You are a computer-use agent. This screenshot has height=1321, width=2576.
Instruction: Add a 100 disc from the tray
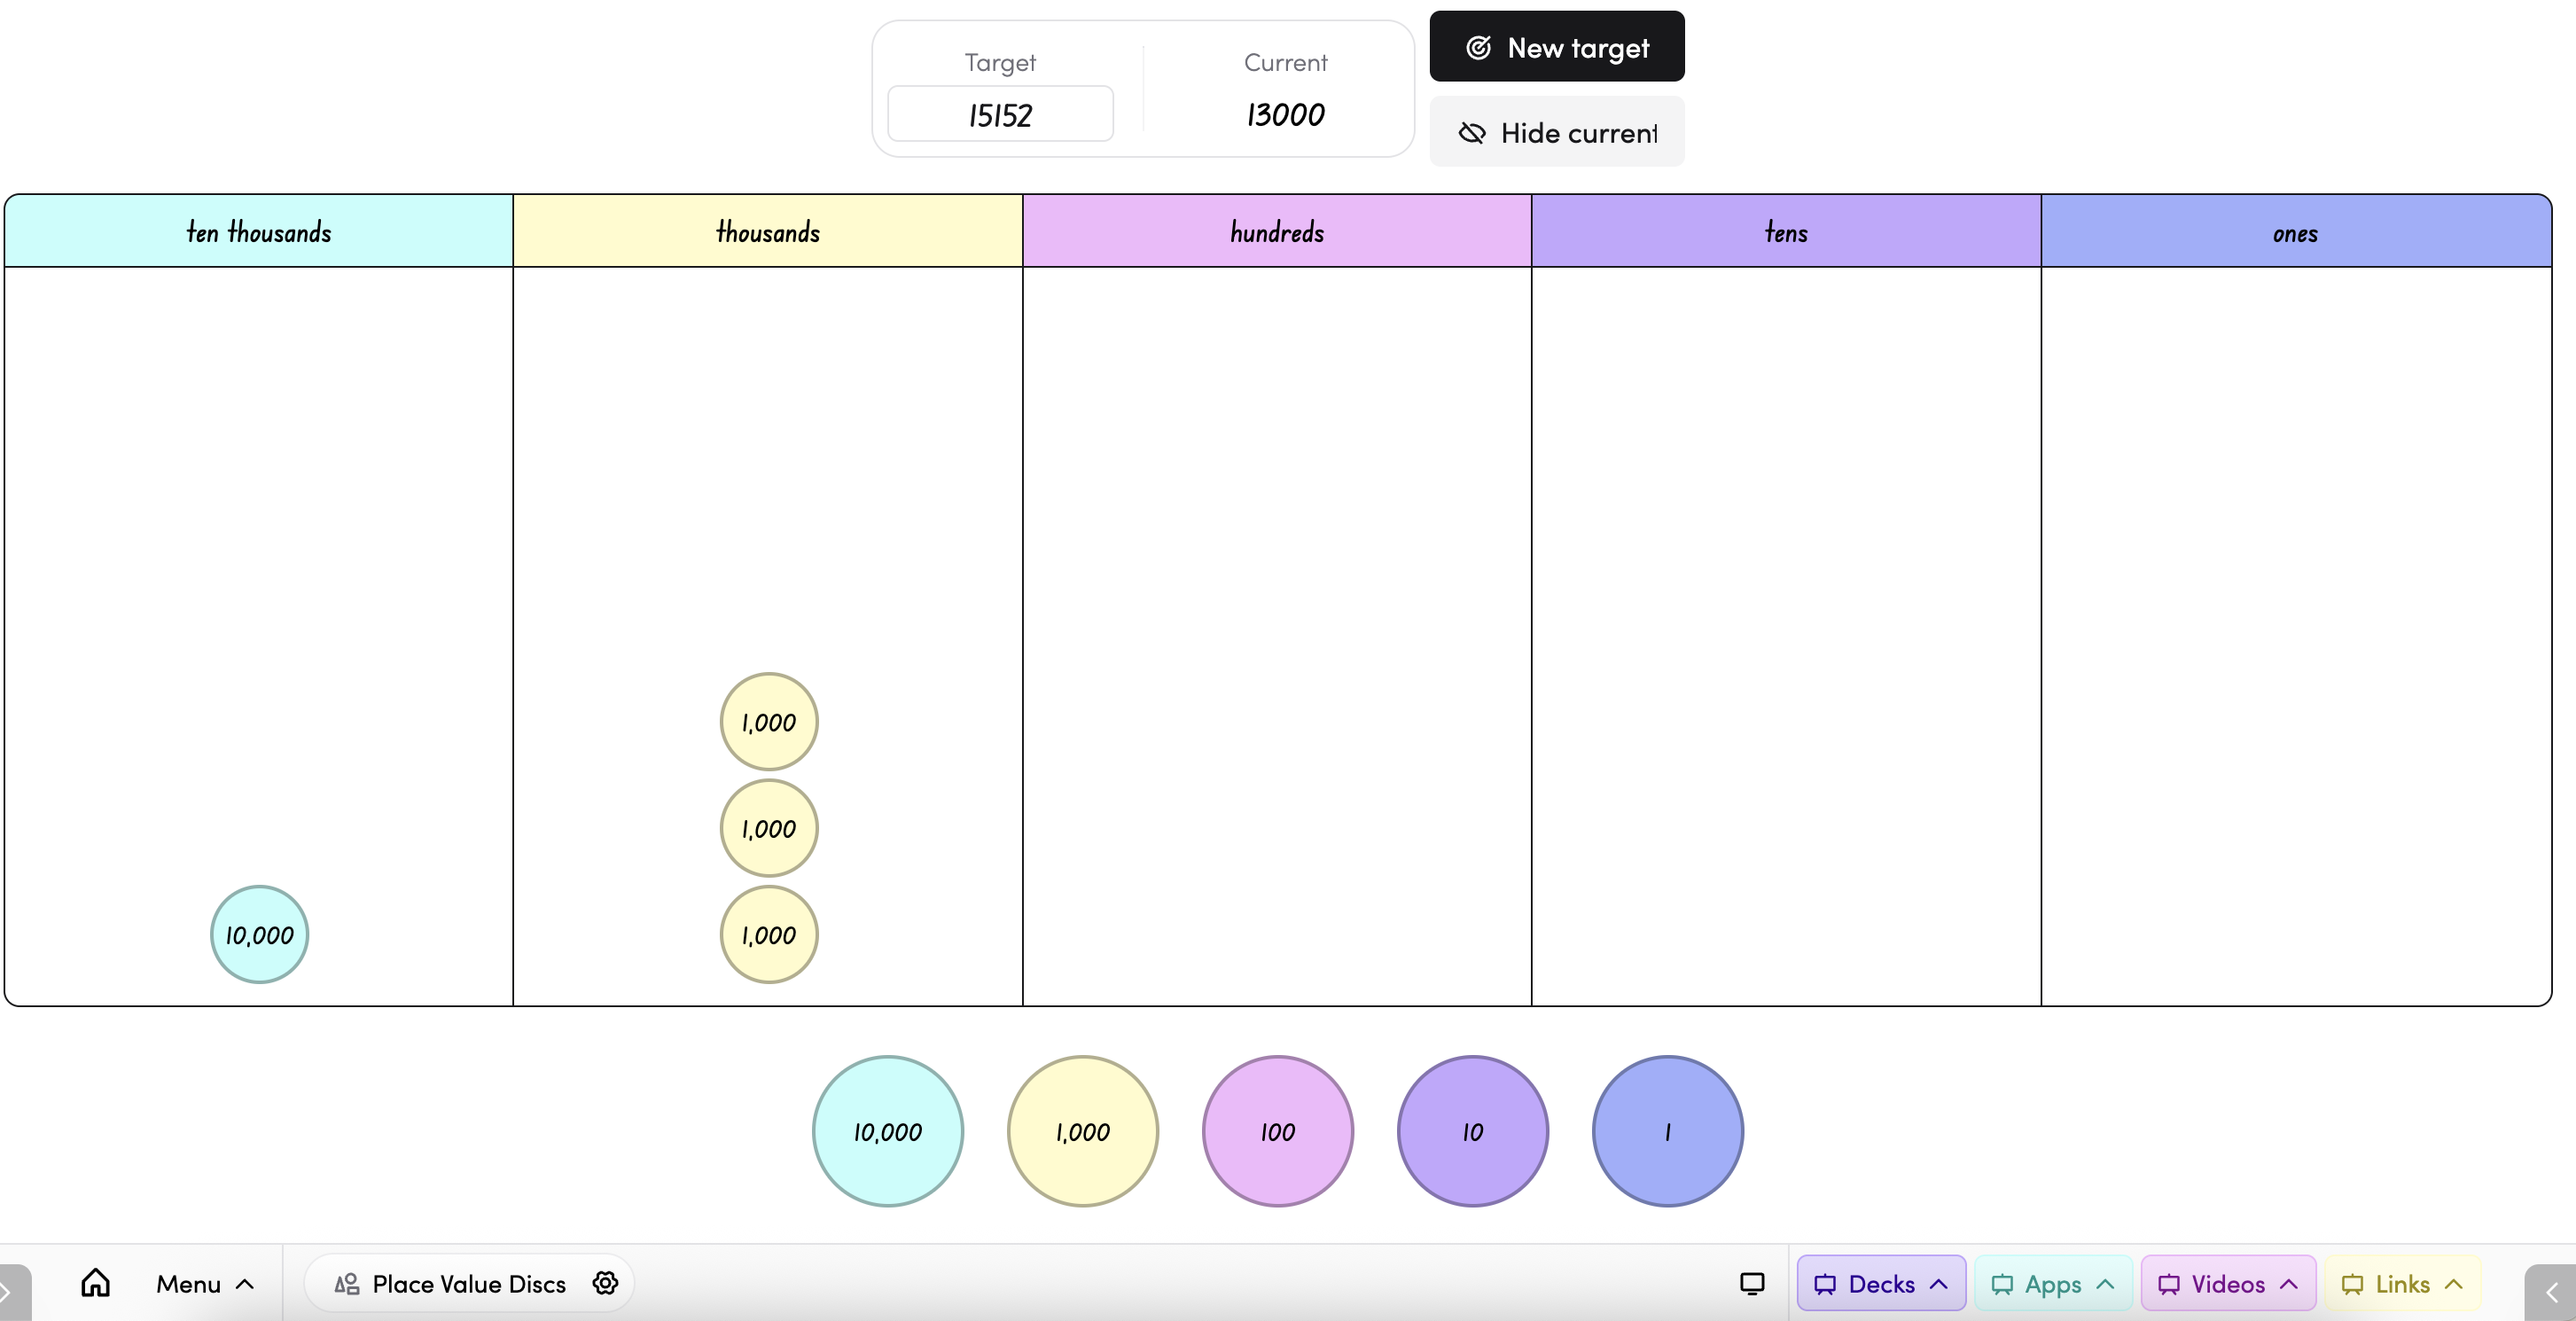point(1277,1131)
